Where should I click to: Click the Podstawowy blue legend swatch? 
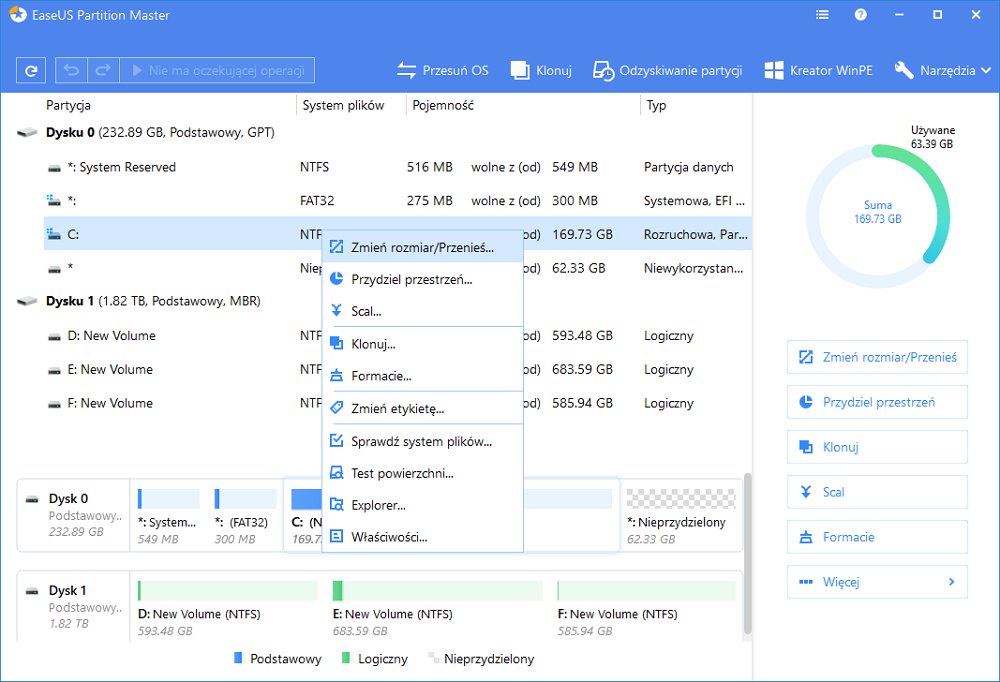pos(239,658)
